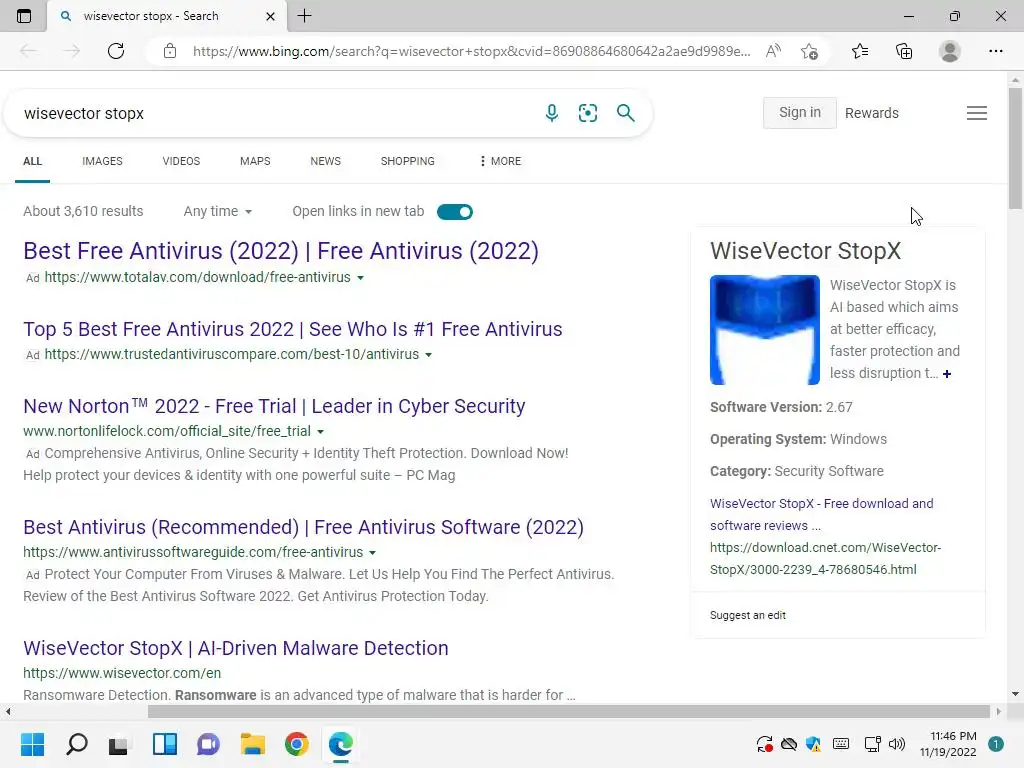
Task: Click the Back arrow in the browser
Action: coord(28,51)
